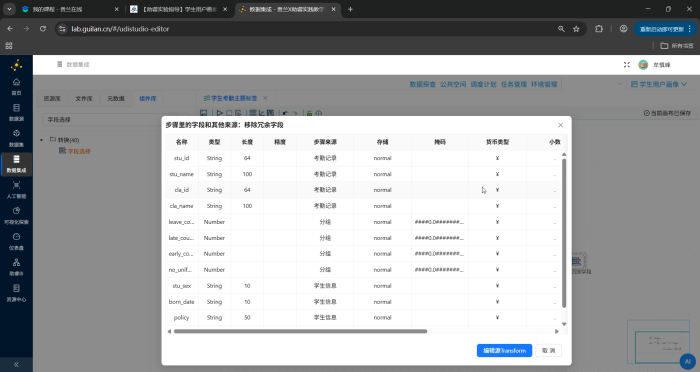
Task: Click the dialog vertical scrollbar thumb
Action: (564, 233)
